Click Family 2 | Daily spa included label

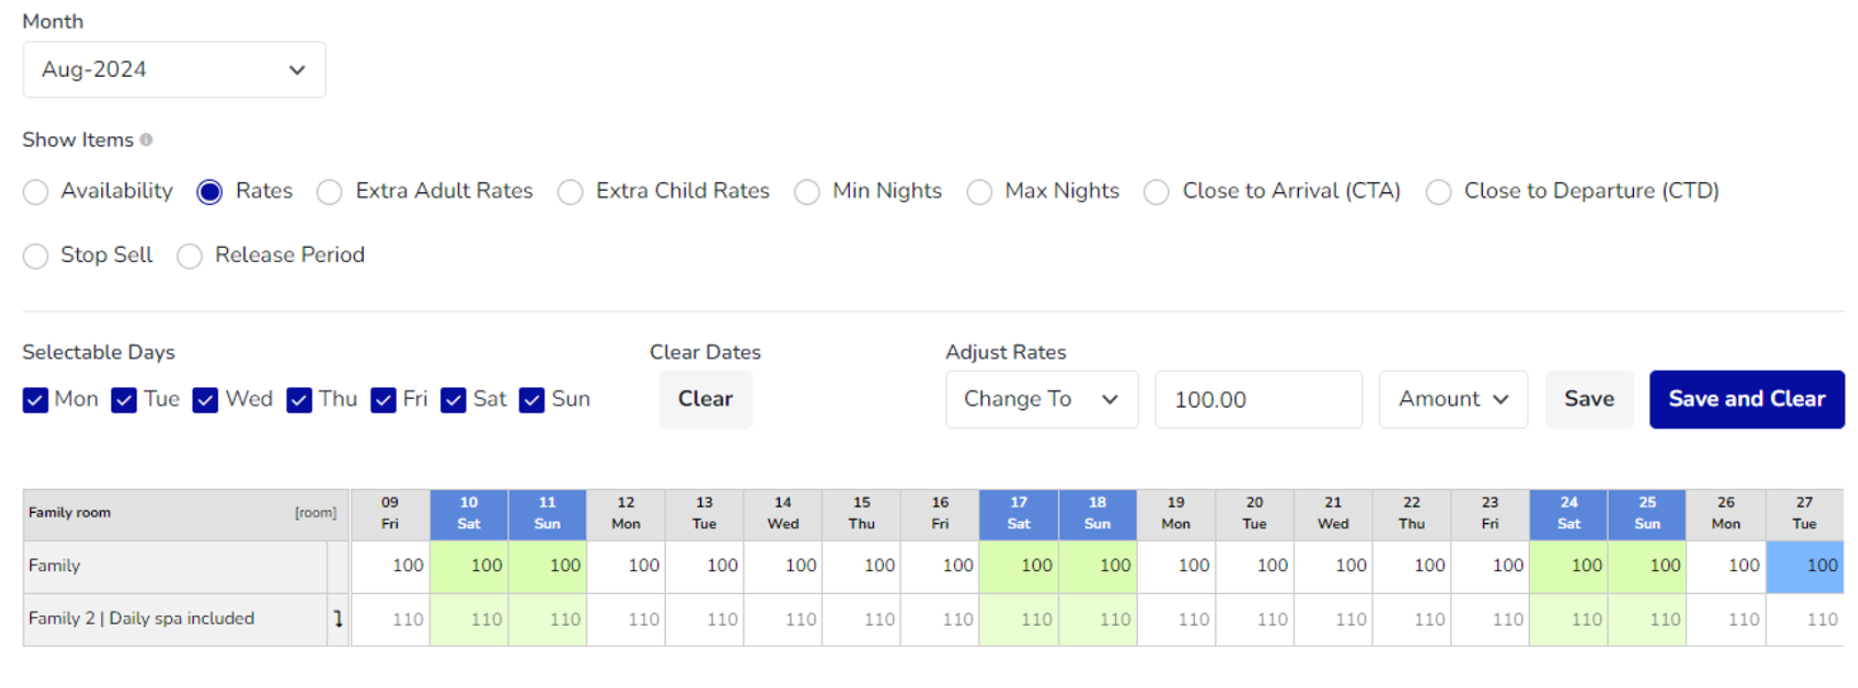click(141, 619)
